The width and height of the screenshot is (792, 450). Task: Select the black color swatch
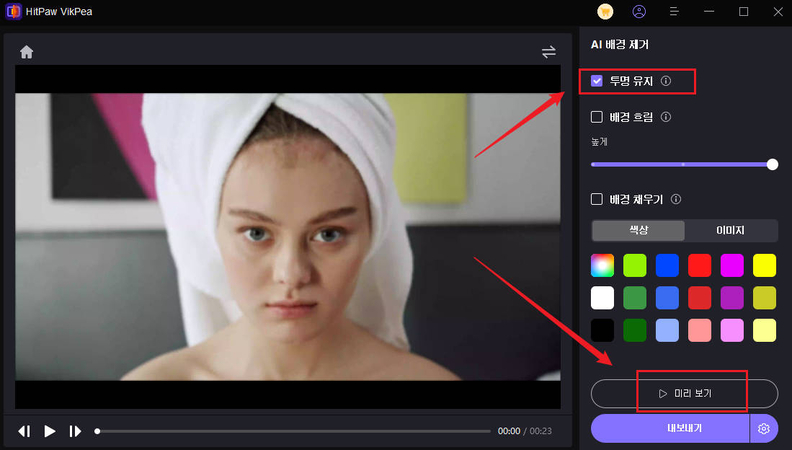click(602, 330)
